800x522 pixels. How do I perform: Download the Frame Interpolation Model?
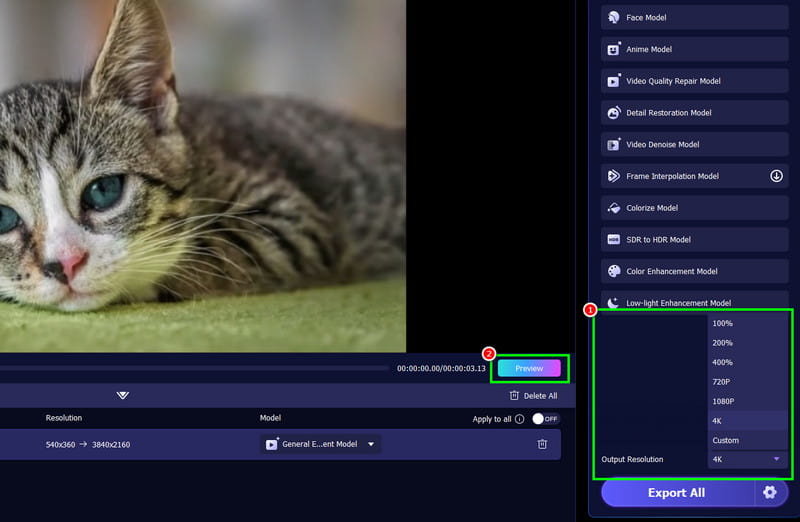pyautogui.click(x=776, y=176)
